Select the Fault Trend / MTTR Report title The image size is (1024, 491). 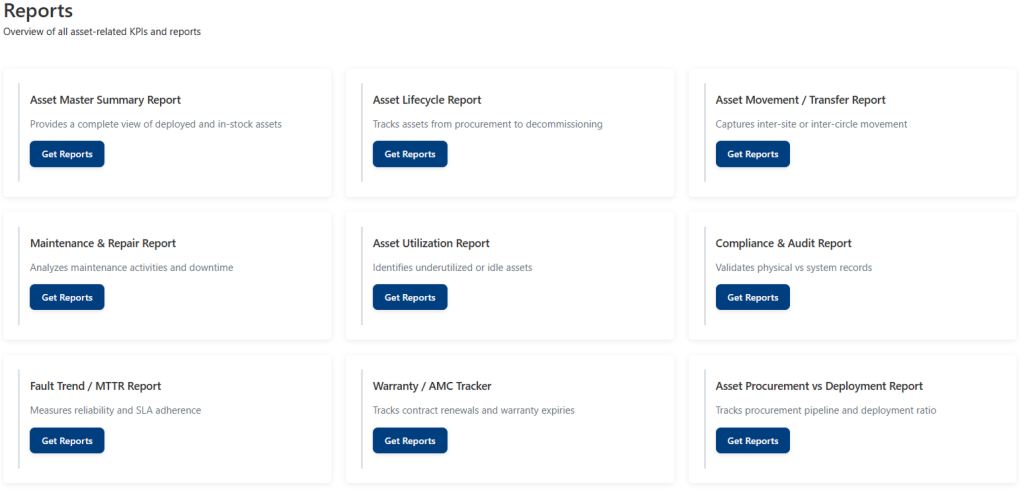(95, 386)
